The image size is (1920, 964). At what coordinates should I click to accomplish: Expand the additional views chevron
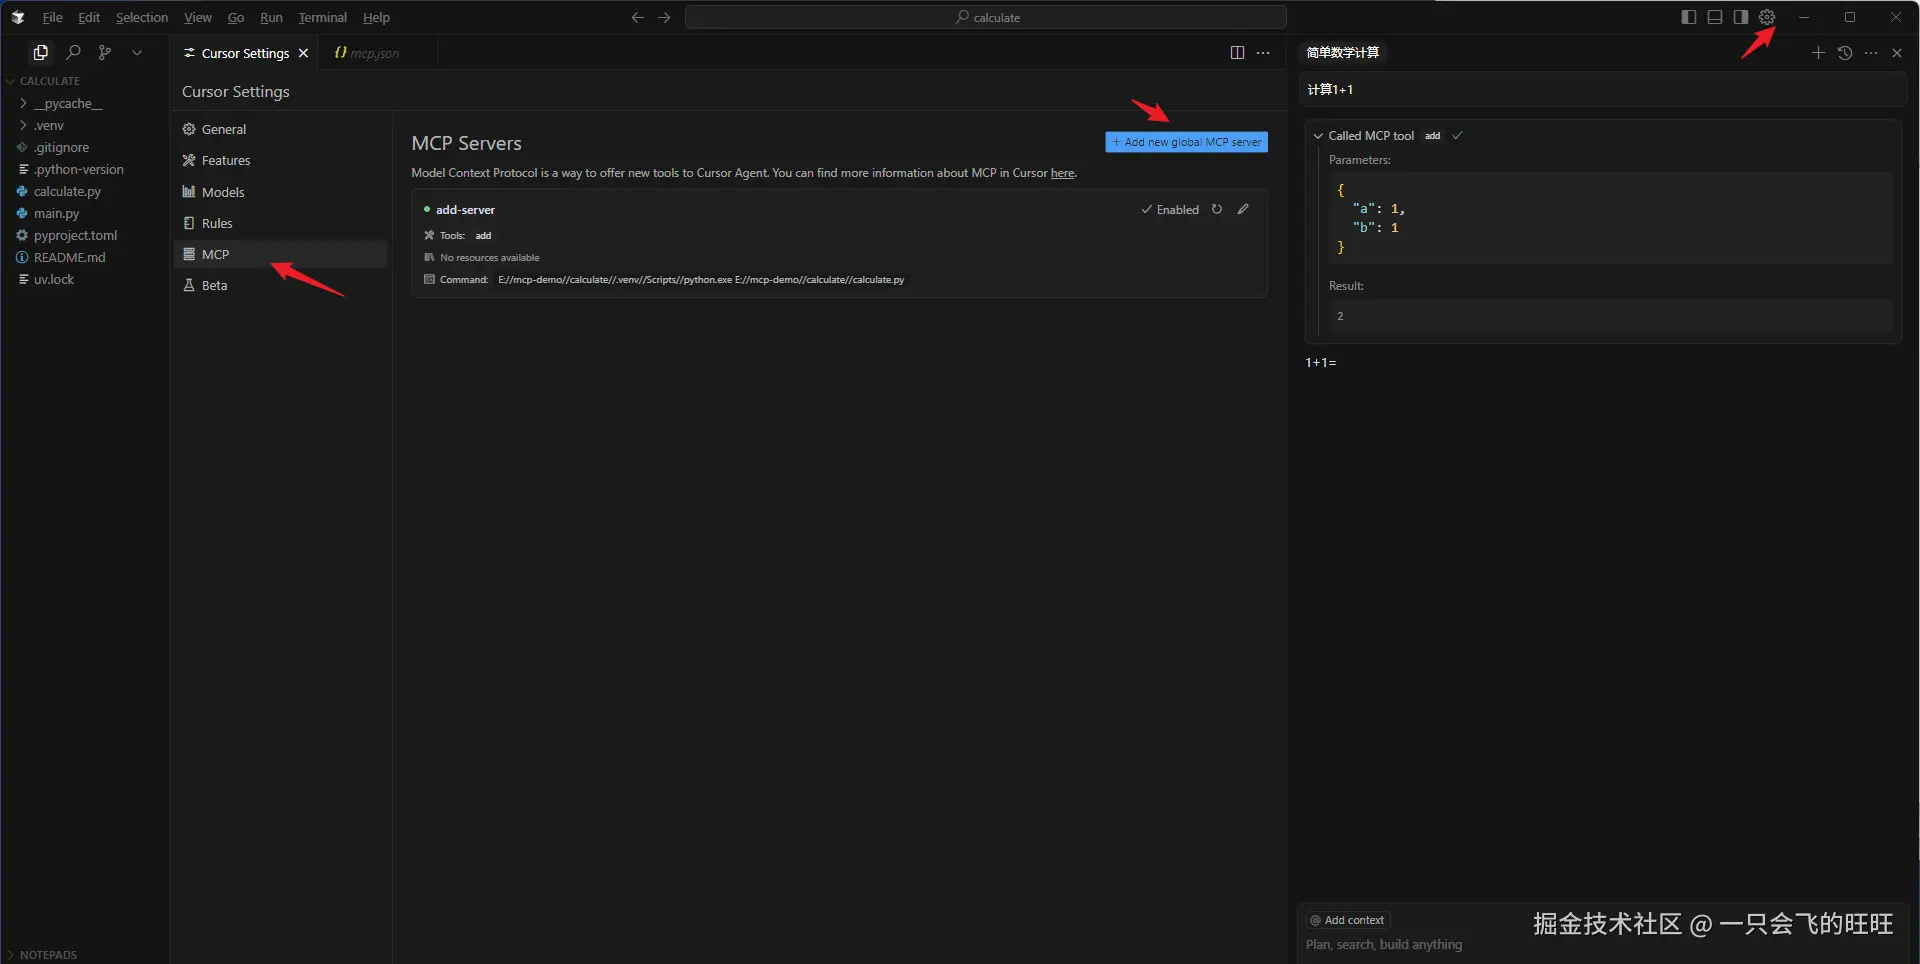[137, 52]
